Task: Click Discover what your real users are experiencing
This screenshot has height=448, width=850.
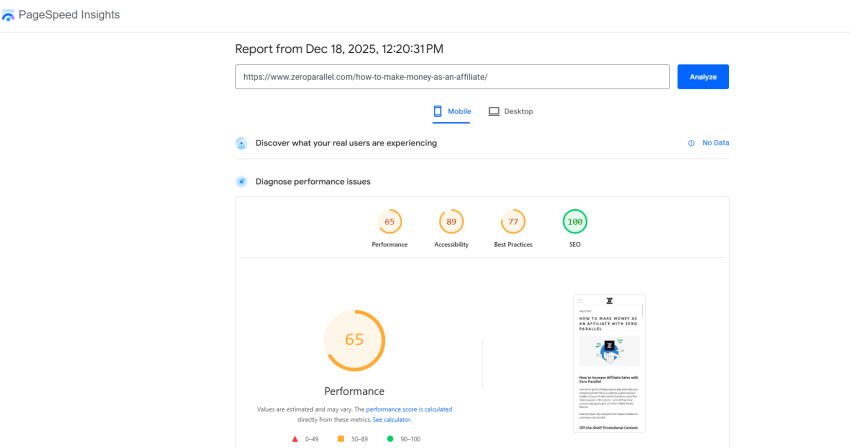Action: pyautogui.click(x=346, y=143)
